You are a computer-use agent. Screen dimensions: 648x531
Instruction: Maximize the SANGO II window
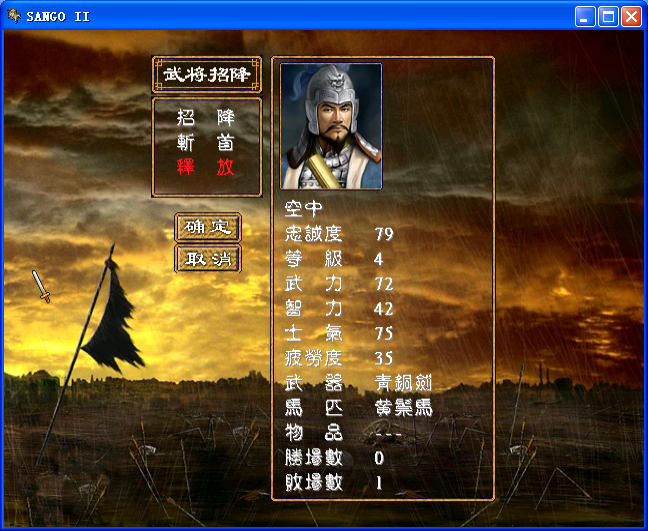click(608, 17)
